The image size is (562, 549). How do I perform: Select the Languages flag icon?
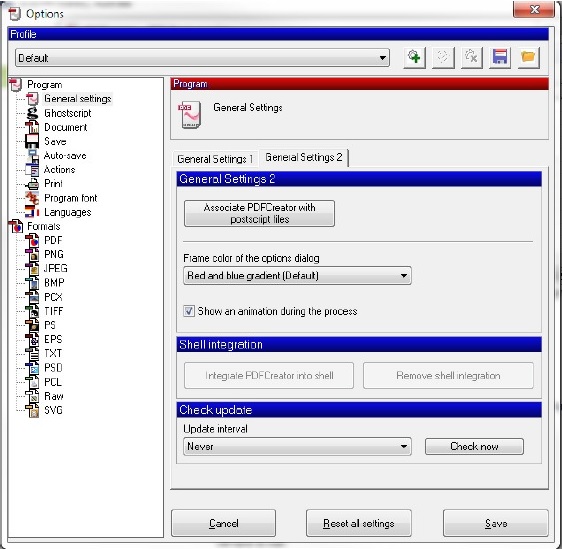click(x=32, y=212)
